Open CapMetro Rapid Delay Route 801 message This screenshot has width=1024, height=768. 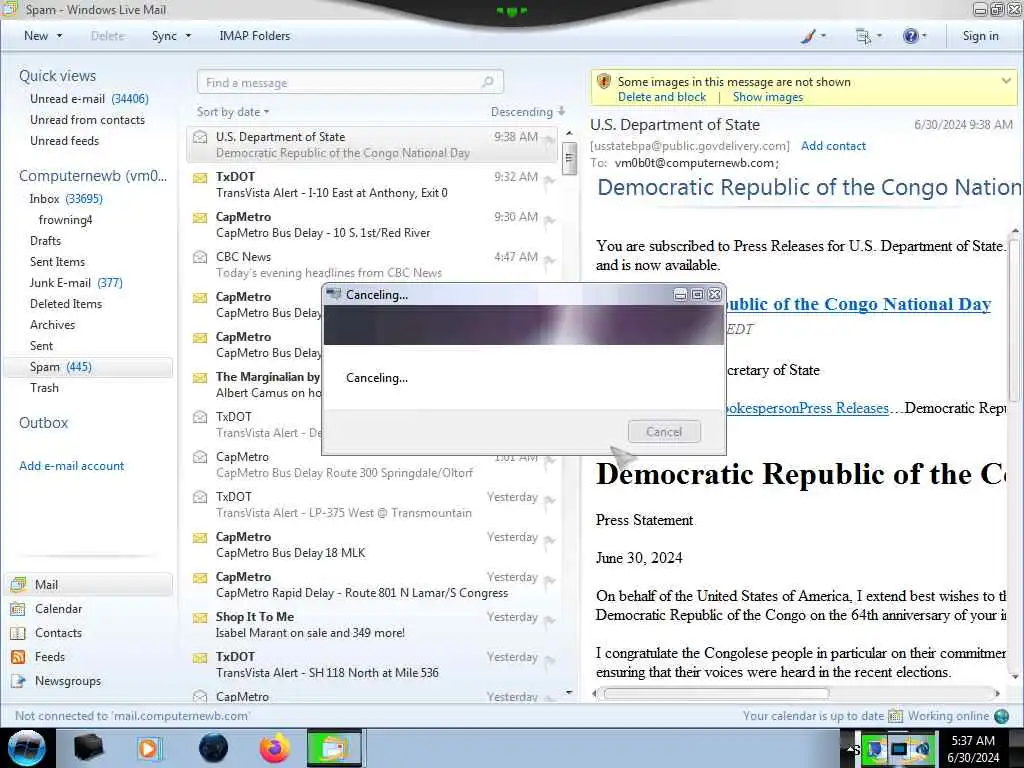tap(374, 584)
